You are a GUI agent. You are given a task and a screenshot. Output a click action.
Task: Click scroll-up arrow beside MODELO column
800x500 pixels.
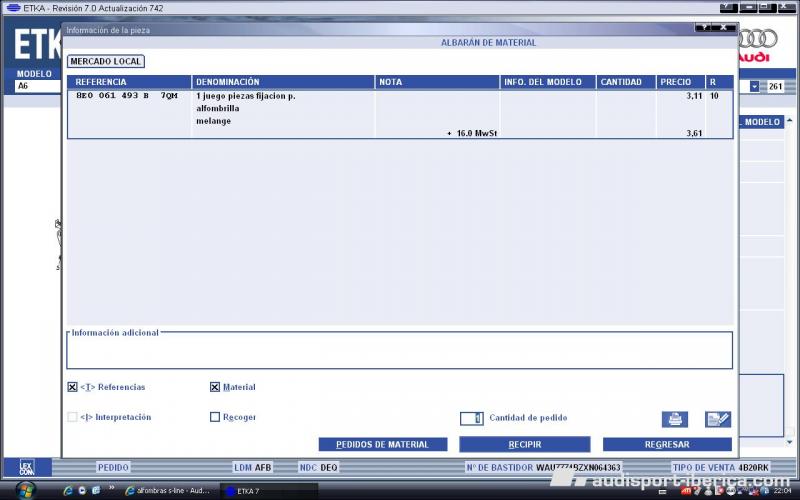point(790,121)
